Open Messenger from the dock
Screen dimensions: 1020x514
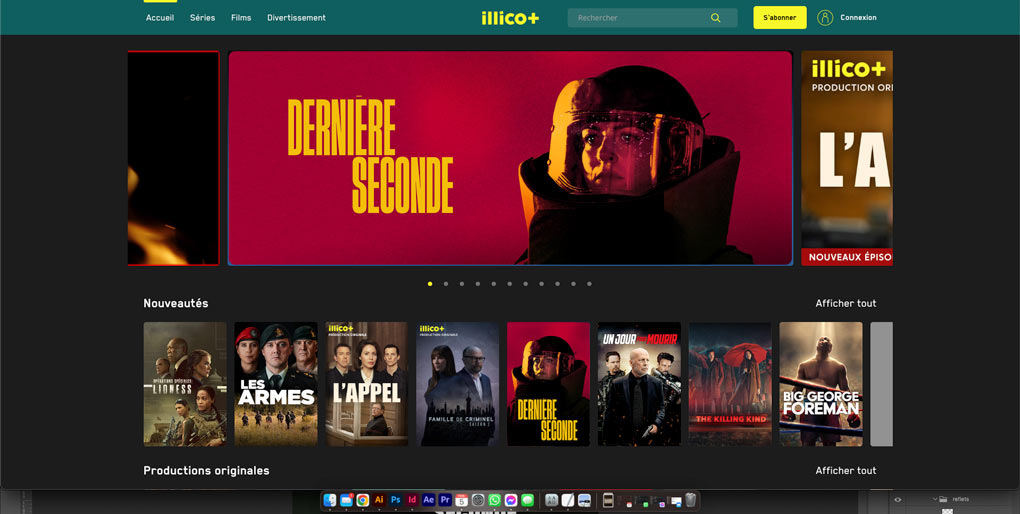click(511, 500)
